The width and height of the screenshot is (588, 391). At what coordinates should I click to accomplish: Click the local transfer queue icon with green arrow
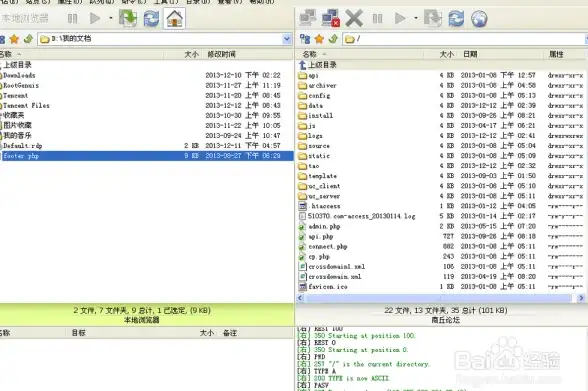coord(128,18)
